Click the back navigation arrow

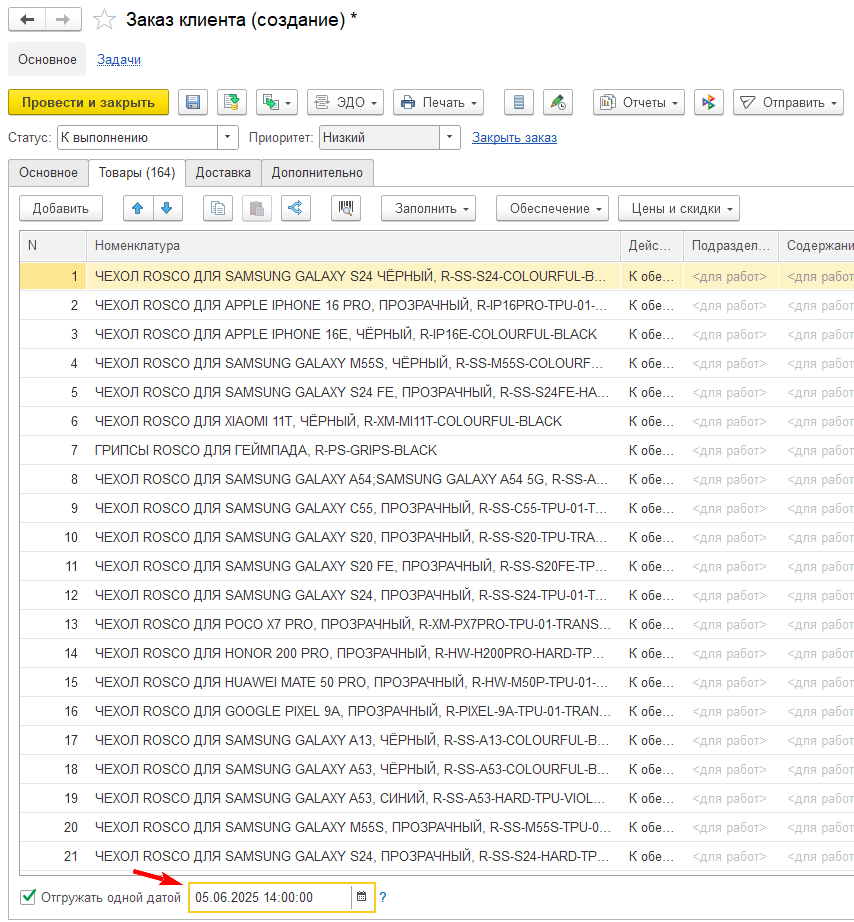27,20
